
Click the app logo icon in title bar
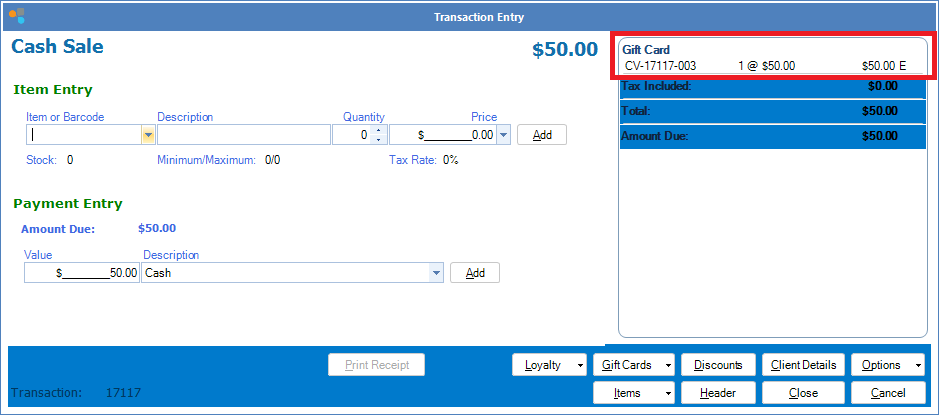pyautogui.click(x=17, y=16)
